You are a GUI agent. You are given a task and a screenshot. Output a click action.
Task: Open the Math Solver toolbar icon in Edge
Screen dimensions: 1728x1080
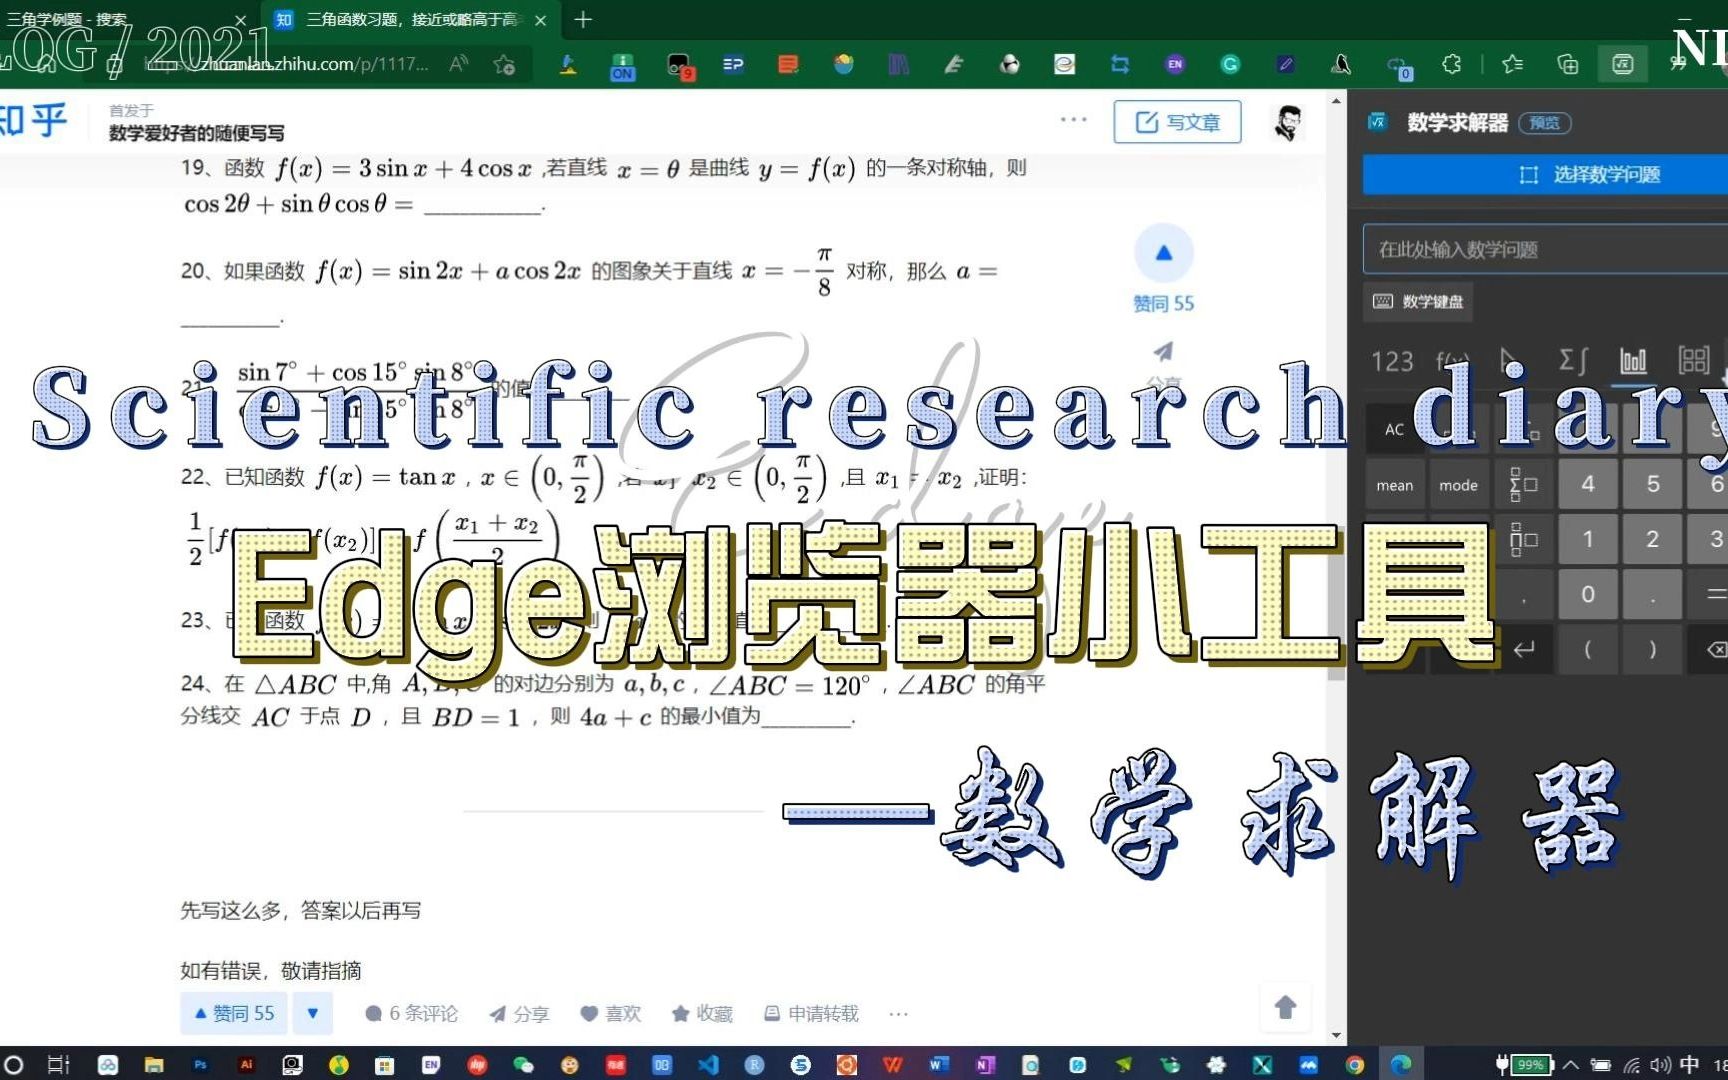click(1622, 65)
